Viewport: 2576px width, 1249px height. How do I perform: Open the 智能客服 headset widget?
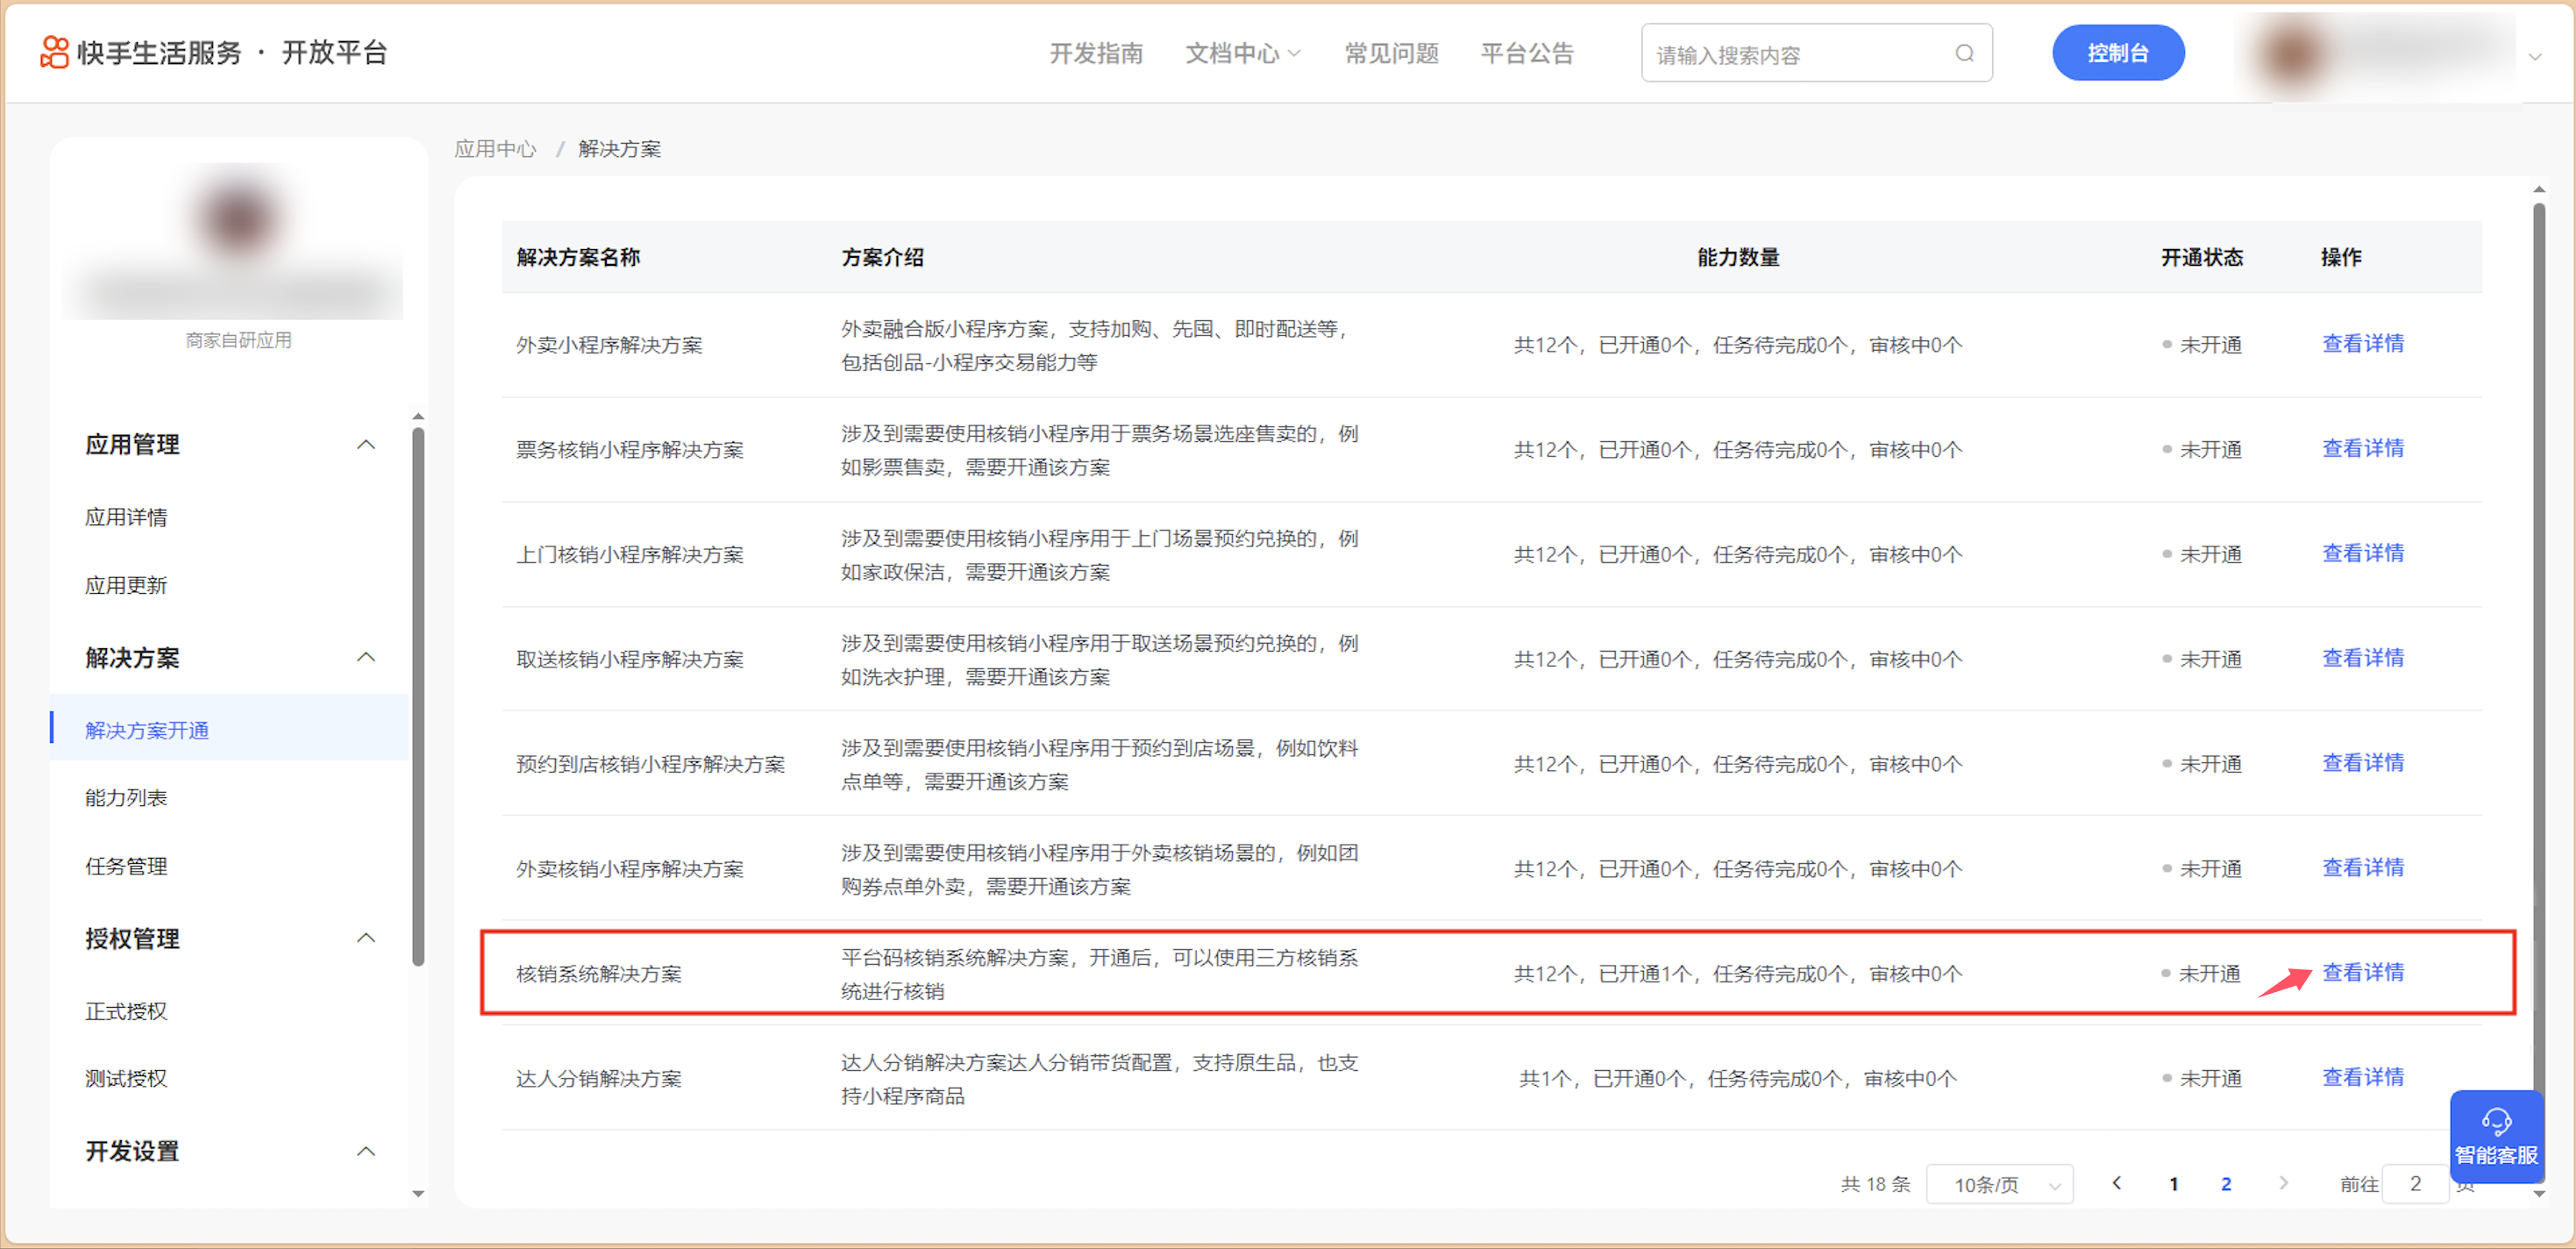[x=2495, y=1136]
